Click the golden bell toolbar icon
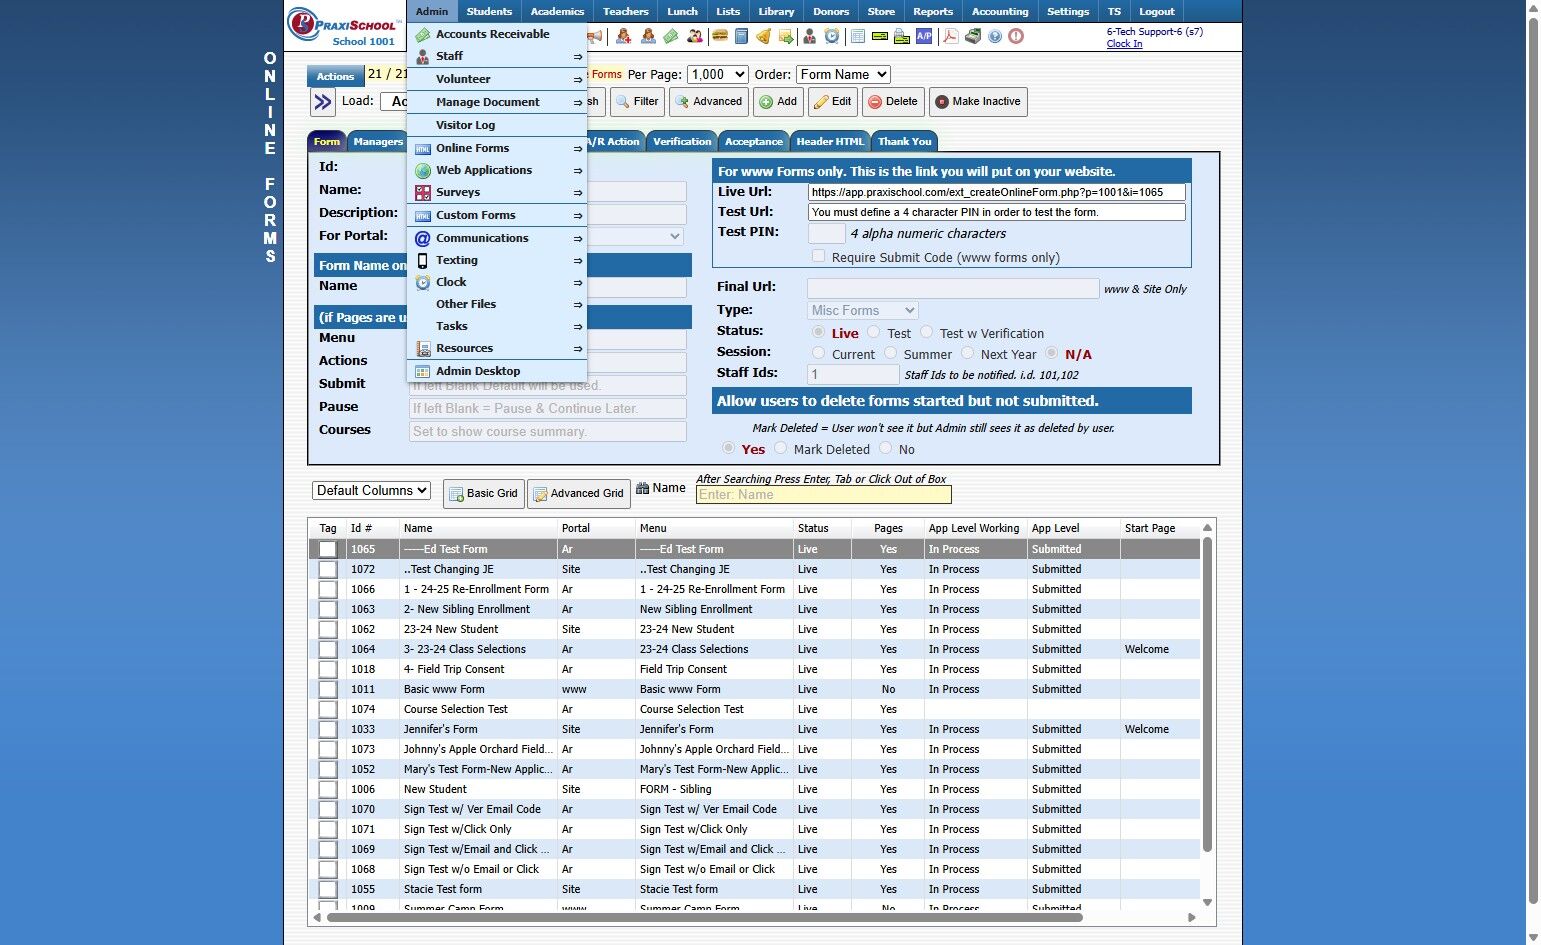Image resolution: width=1541 pixels, height=945 pixels. (x=763, y=36)
